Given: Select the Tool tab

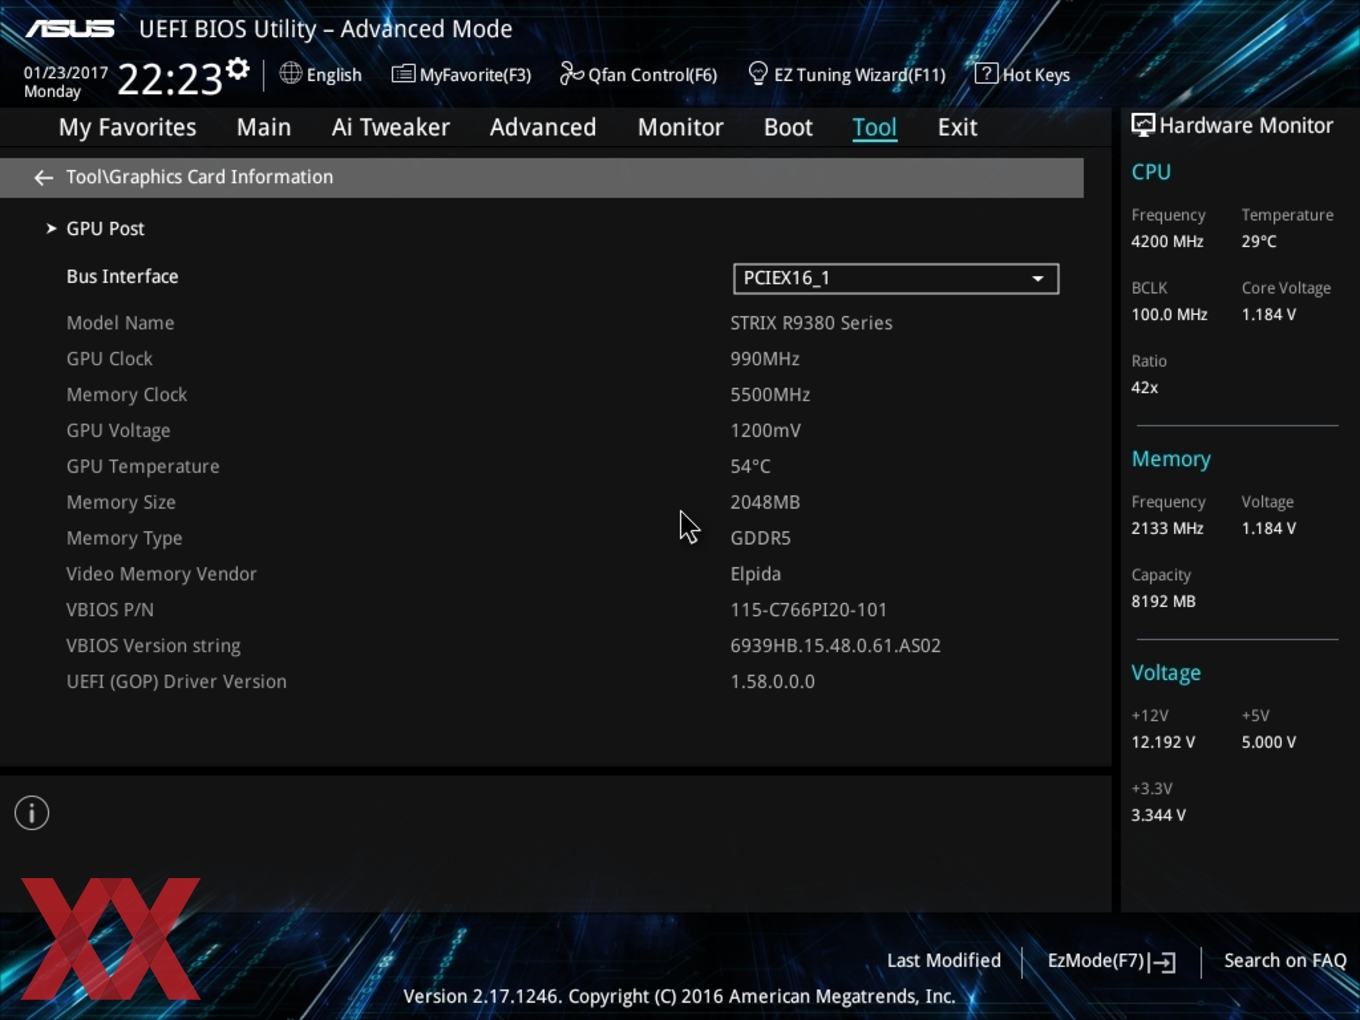Looking at the screenshot, I should [875, 127].
